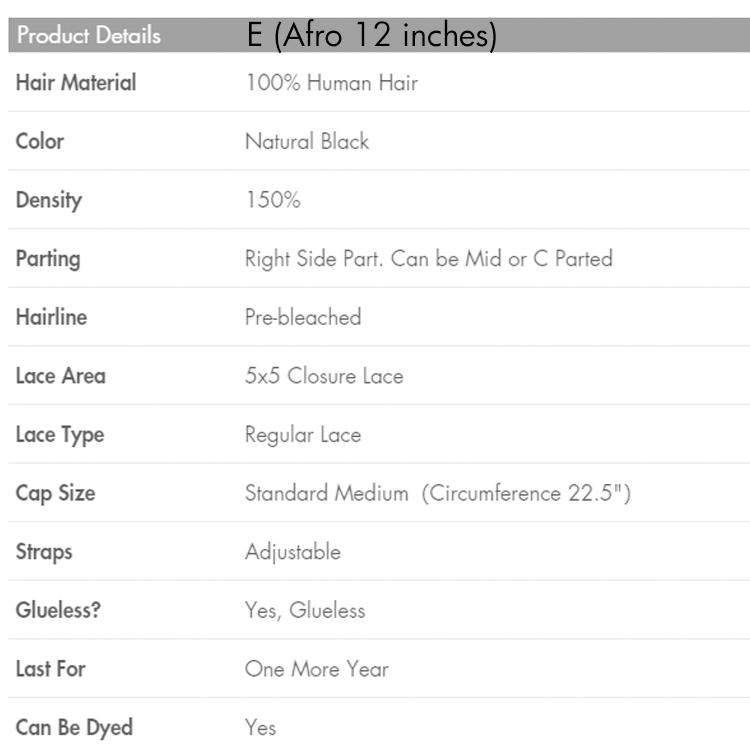Click the Density label
750x750 pixels.
coord(49,200)
